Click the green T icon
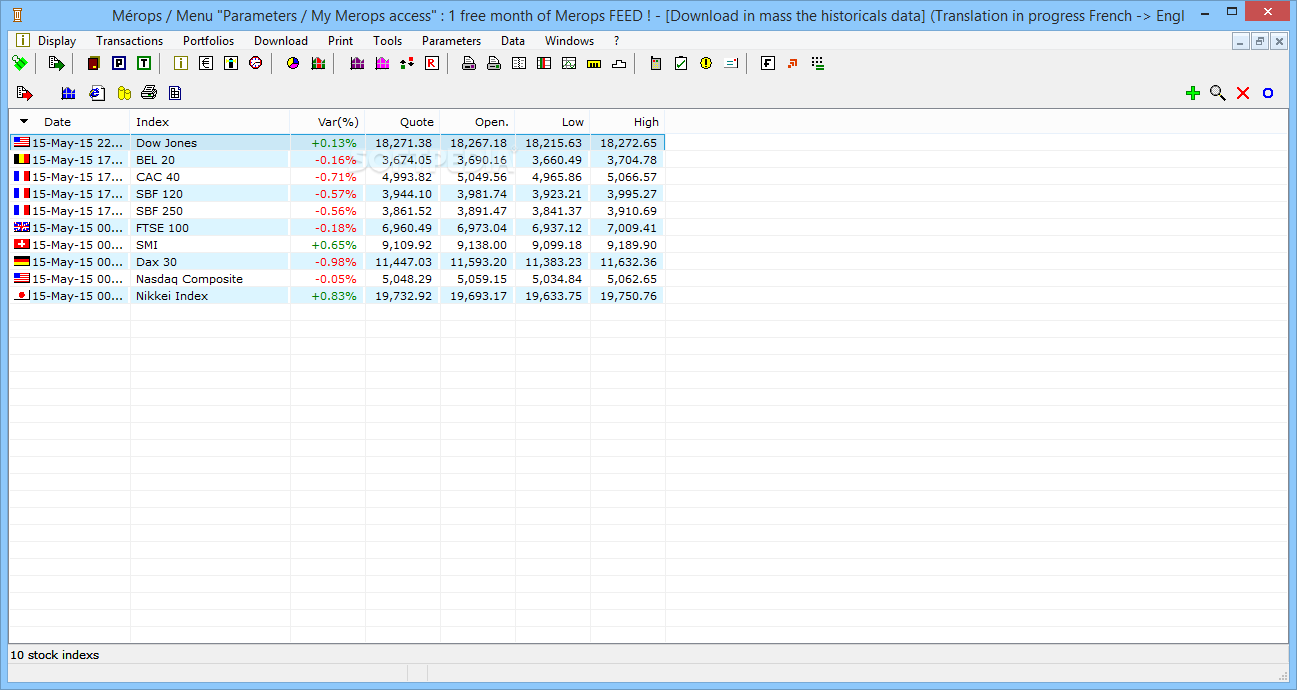The height and width of the screenshot is (690, 1297). click(144, 63)
